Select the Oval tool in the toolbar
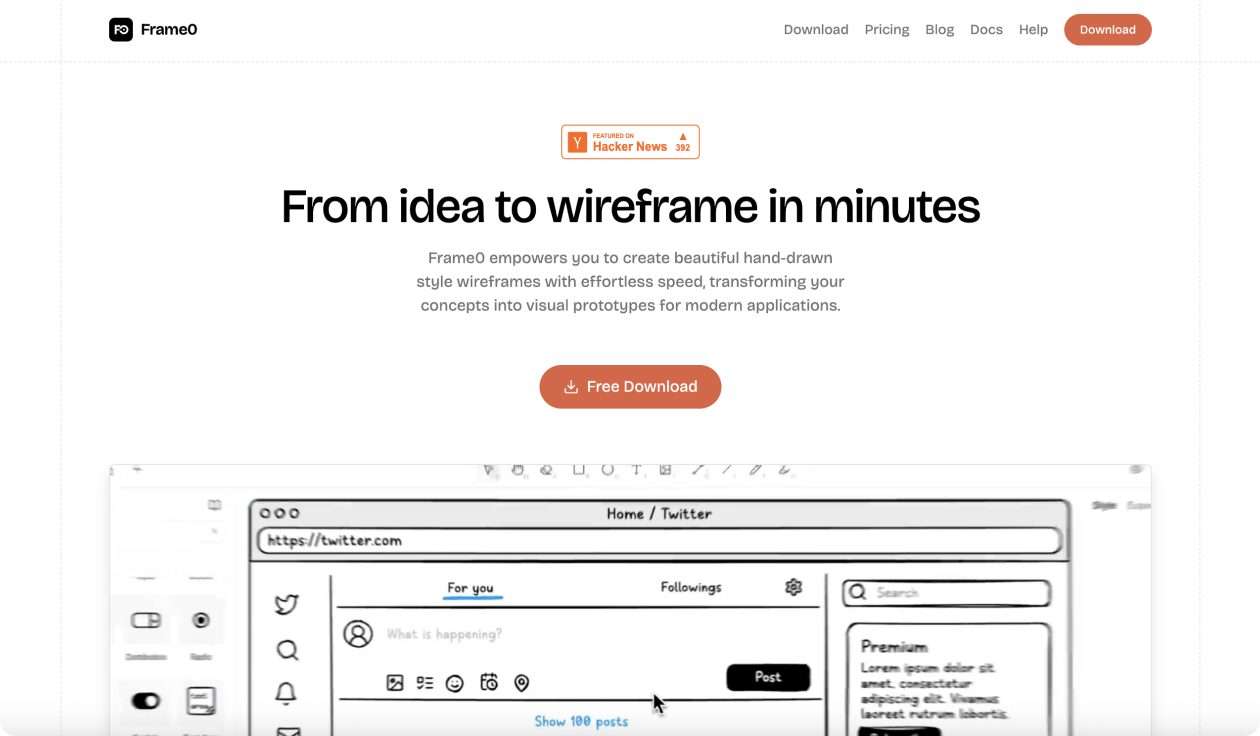The image size is (1260, 736). [x=608, y=469]
